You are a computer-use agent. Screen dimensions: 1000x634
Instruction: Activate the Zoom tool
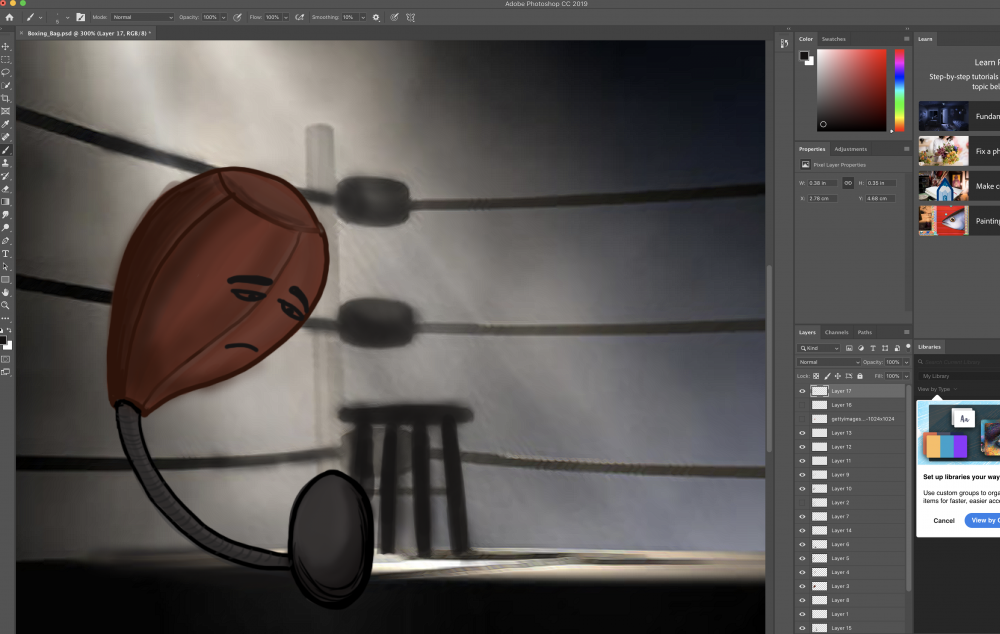6,305
